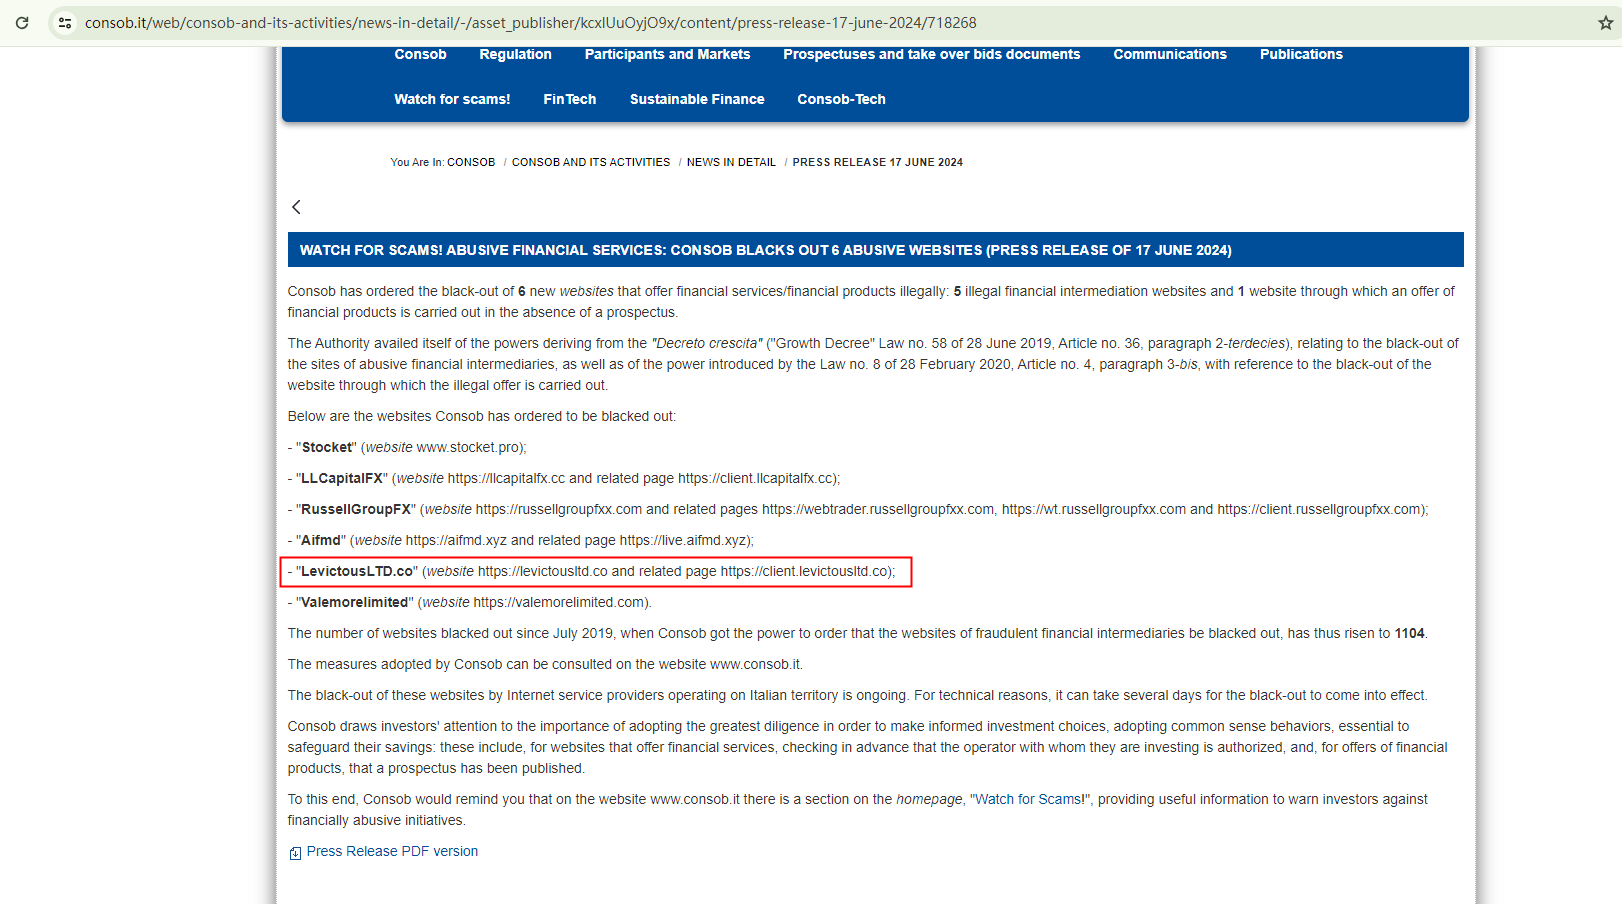This screenshot has width=1622, height=904.
Task: Click the "LLCapitalFX" list entry
Action: tap(564, 478)
